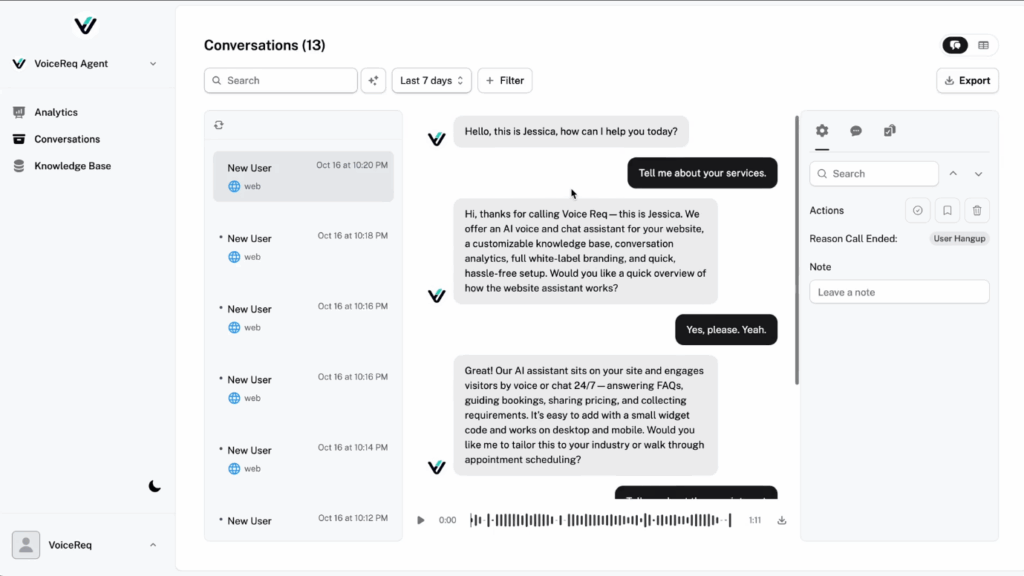Switch to table view toggle

click(x=983, y=45)
